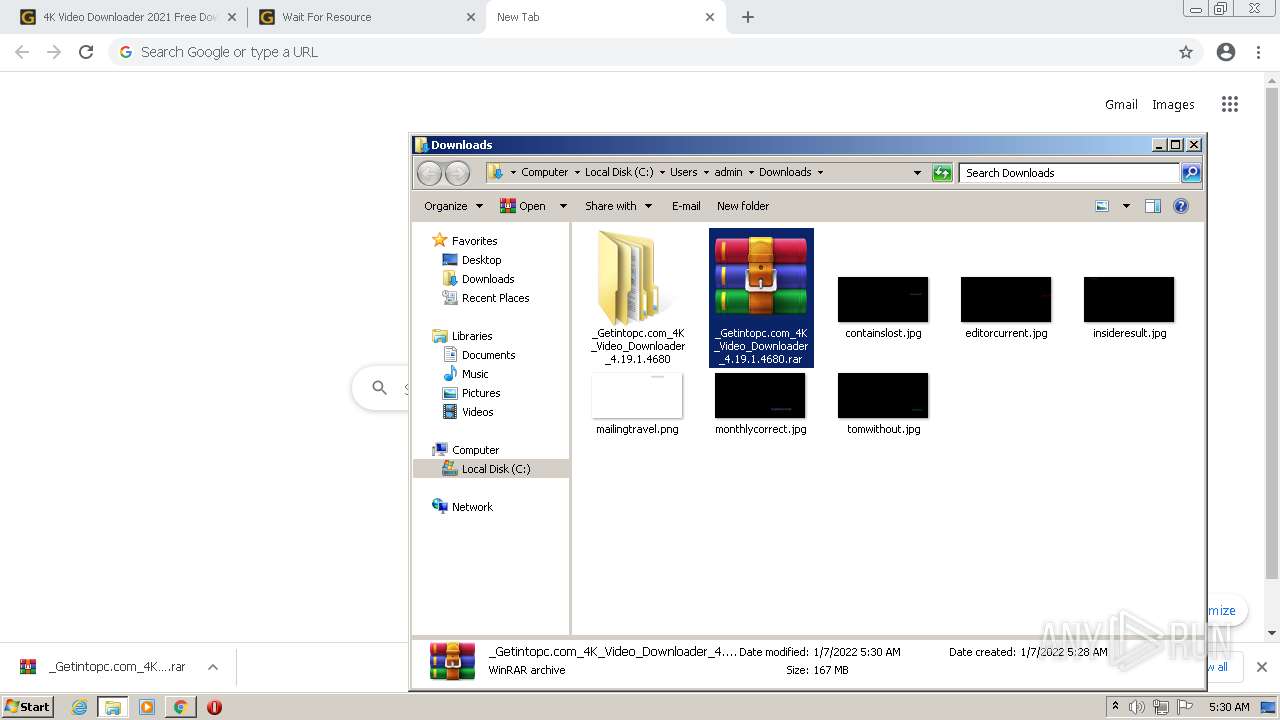The width and height of the screenshot is (1280, 720).
Task: Click Computer in the address breadcrumb
Action: click(545, 172)
